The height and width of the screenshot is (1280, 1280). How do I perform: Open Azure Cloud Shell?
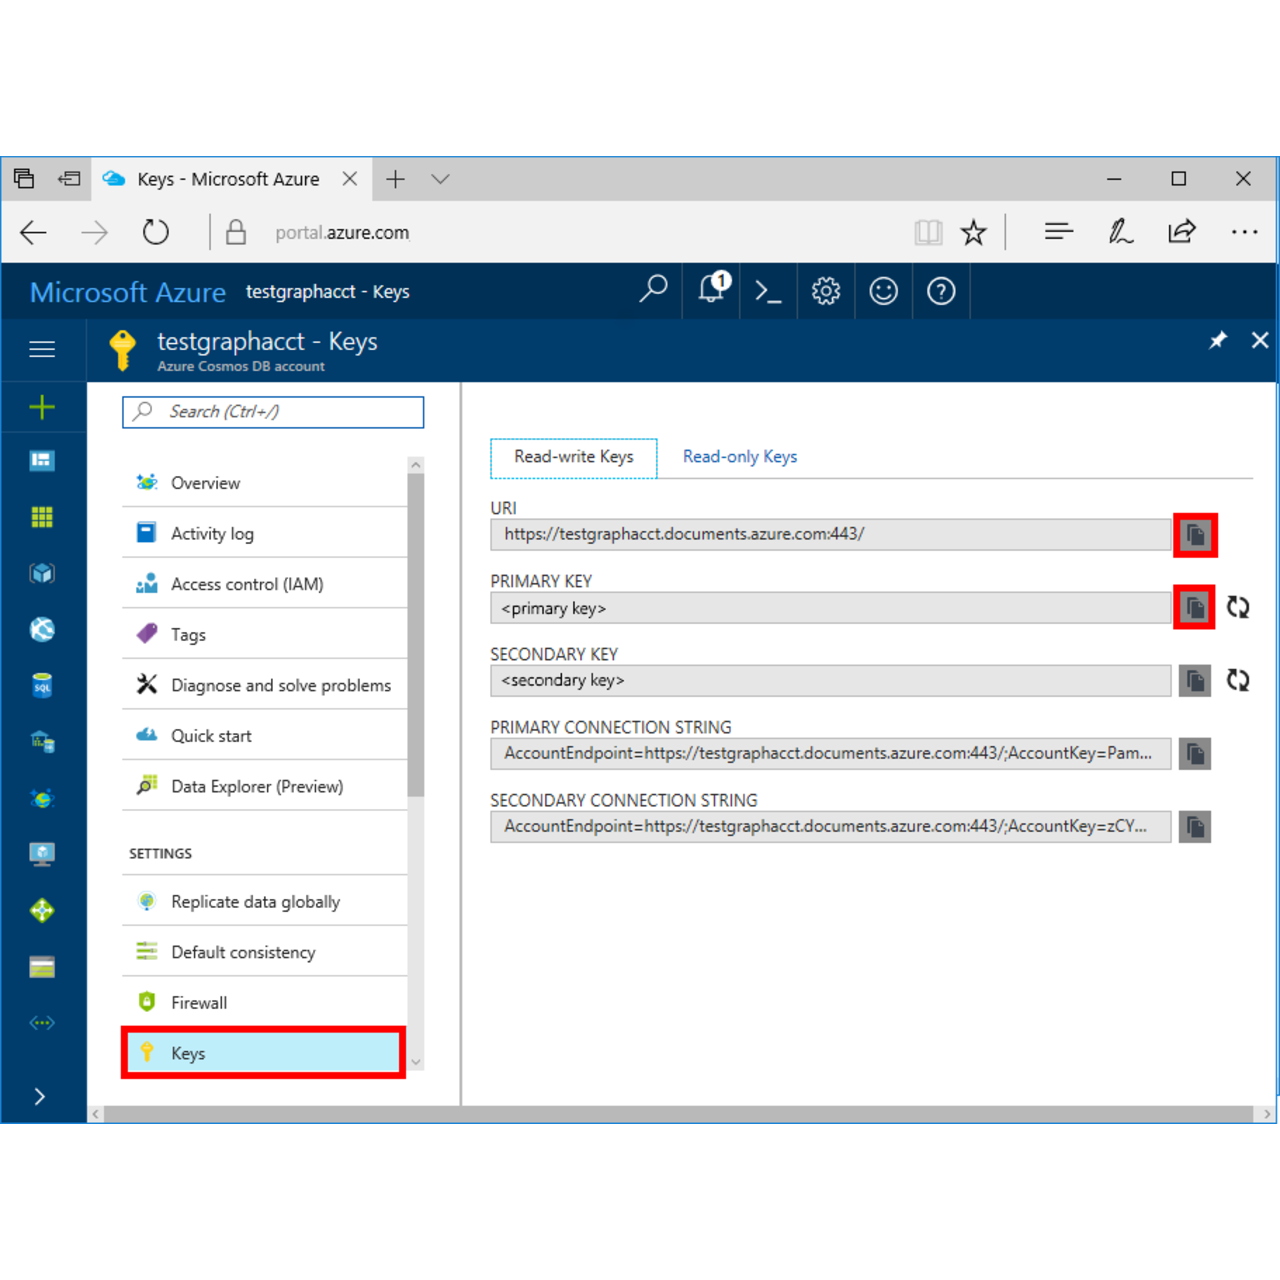pos(768,292)
